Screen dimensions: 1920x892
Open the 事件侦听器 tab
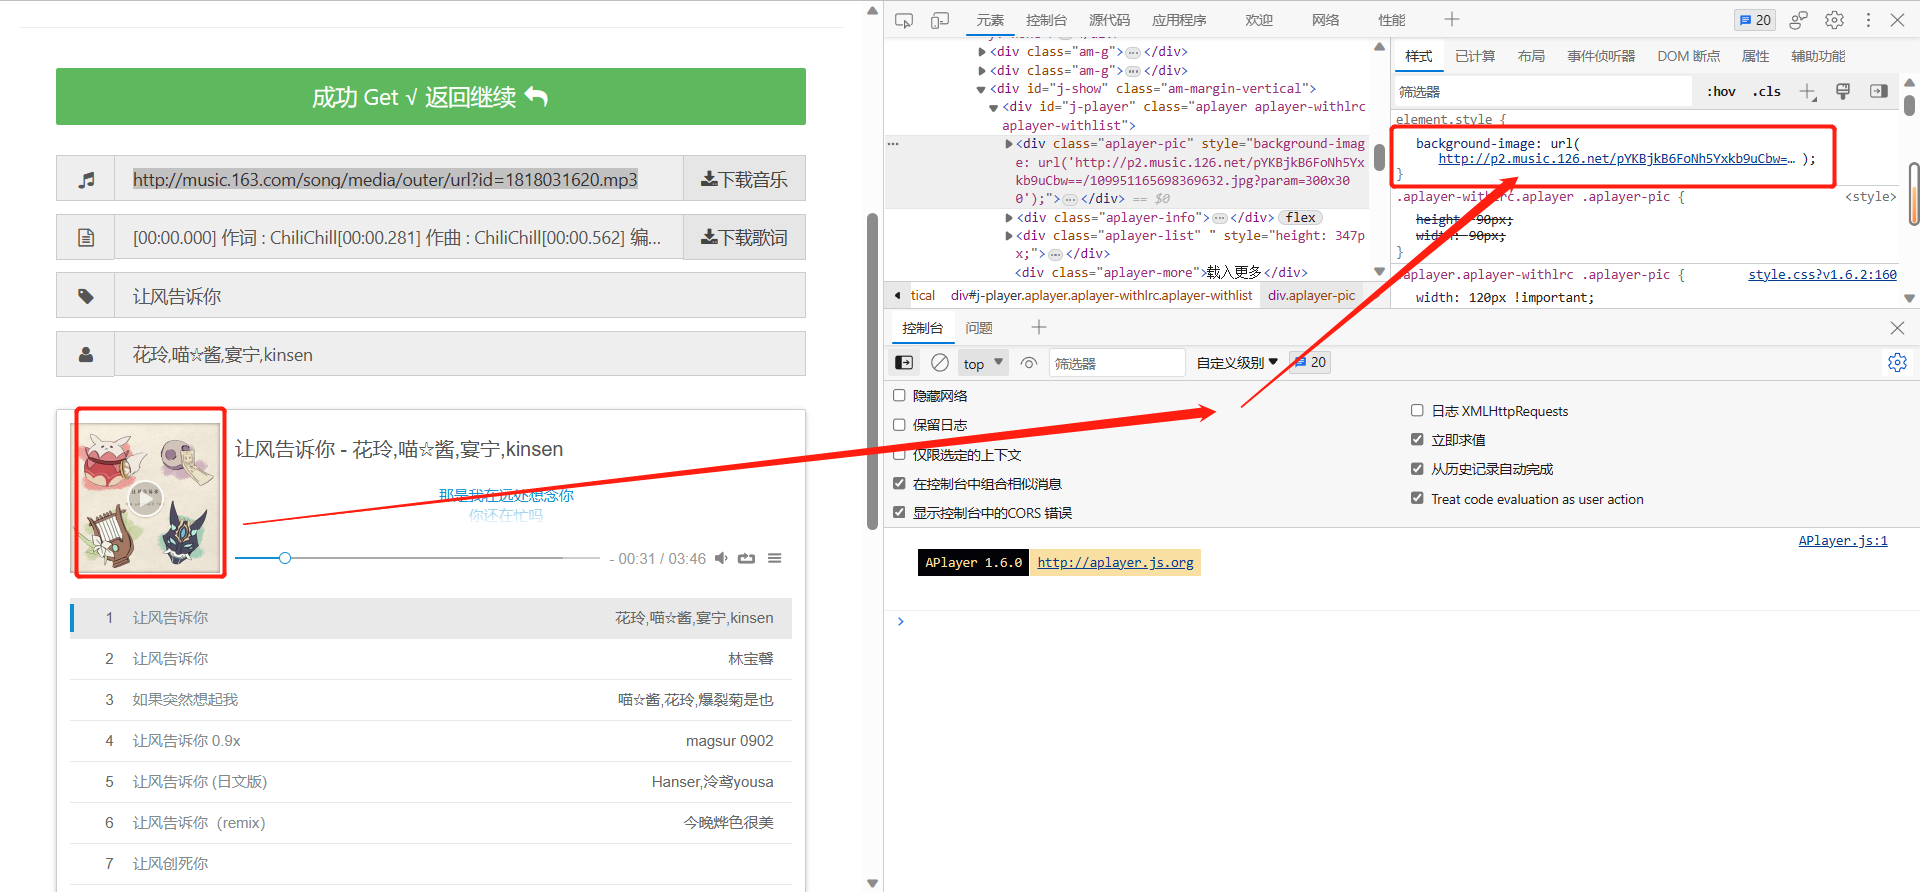pos(1601,56)
